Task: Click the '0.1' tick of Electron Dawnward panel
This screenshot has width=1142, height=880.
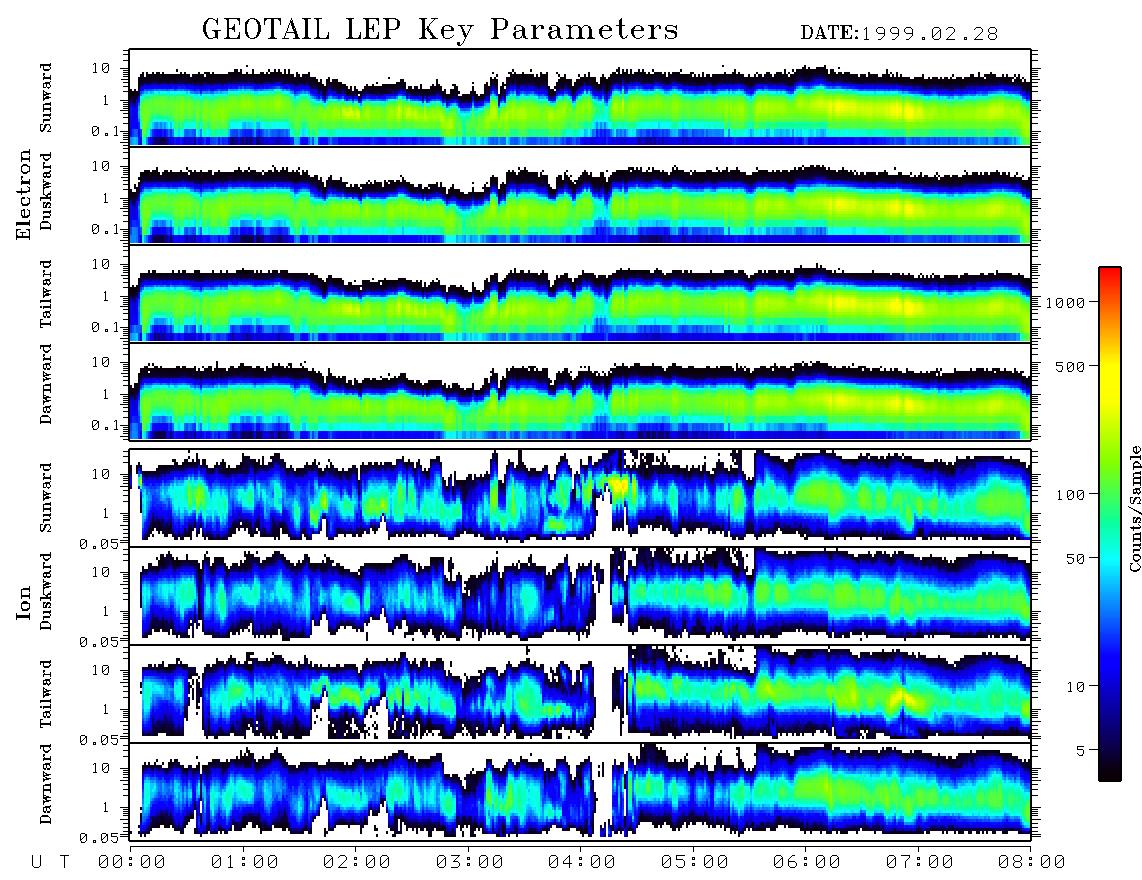Action: [107, 425]
